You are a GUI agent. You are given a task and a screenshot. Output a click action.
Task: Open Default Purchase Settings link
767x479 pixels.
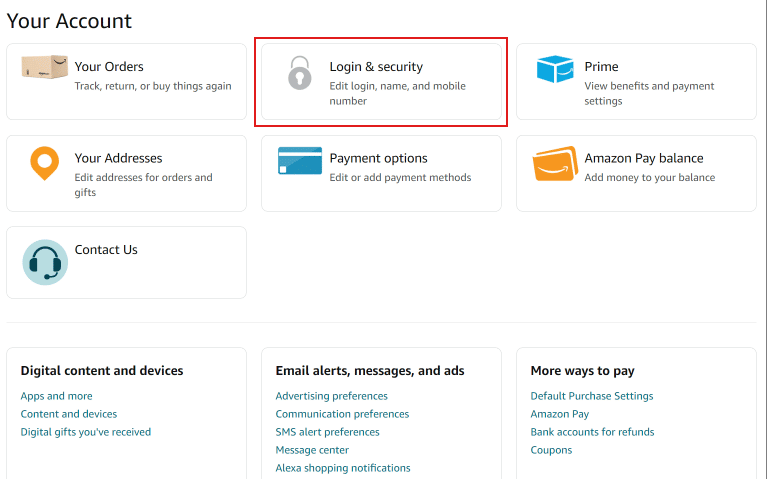592,396
